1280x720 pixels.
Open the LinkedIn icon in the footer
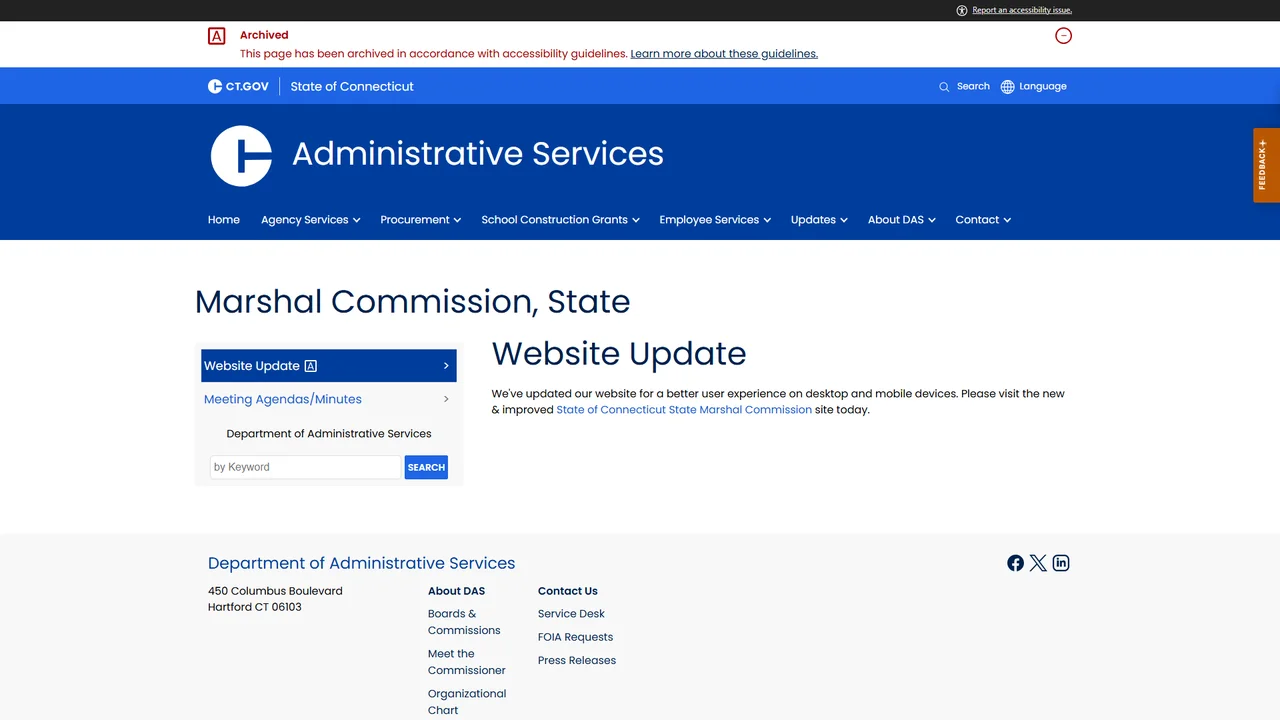pos(1061,563)
